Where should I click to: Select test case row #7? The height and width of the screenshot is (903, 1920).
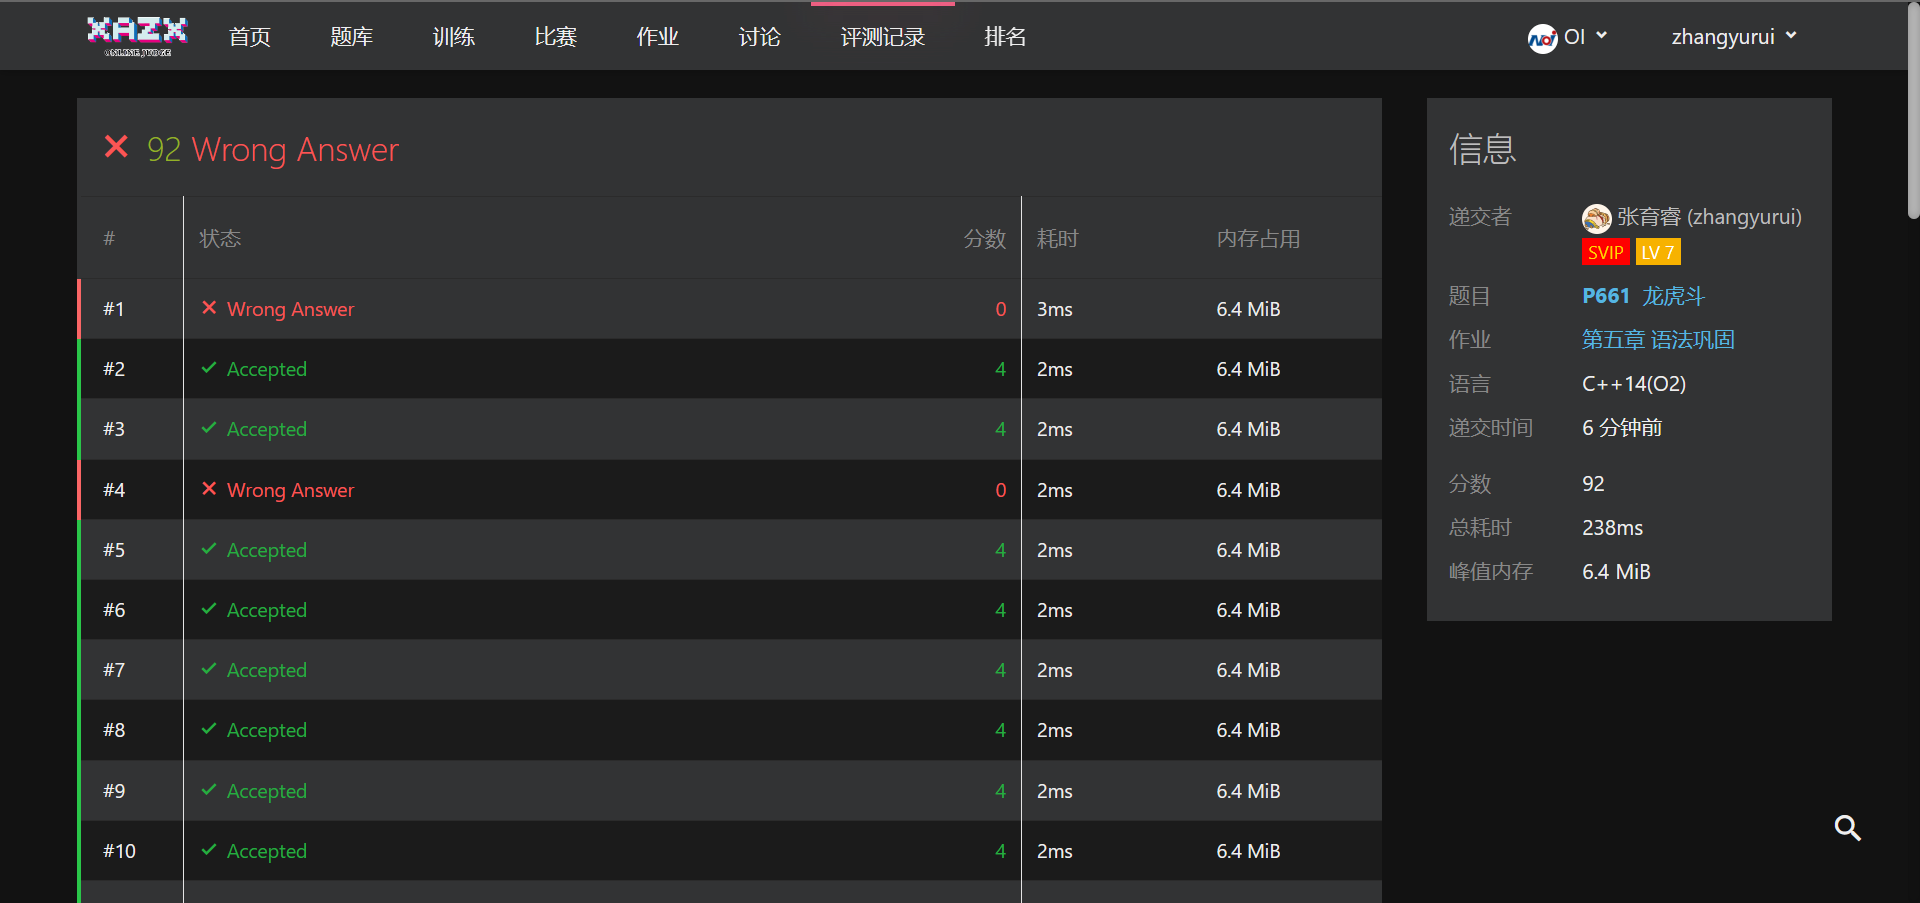click(600, 670)
